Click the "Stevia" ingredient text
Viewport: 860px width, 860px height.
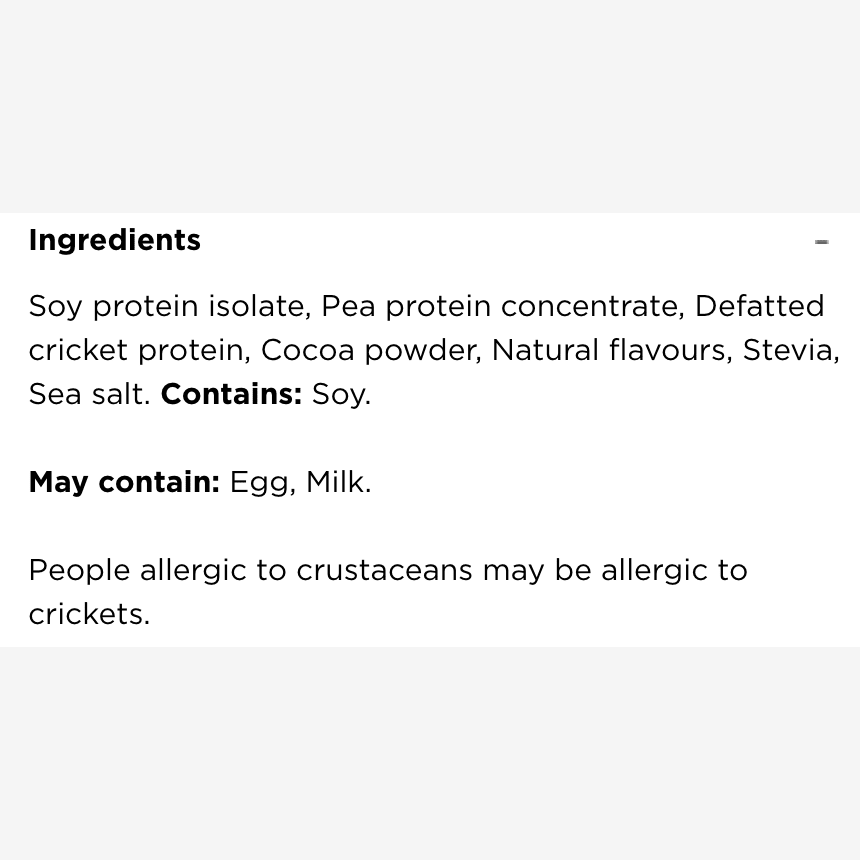(790, 350)
